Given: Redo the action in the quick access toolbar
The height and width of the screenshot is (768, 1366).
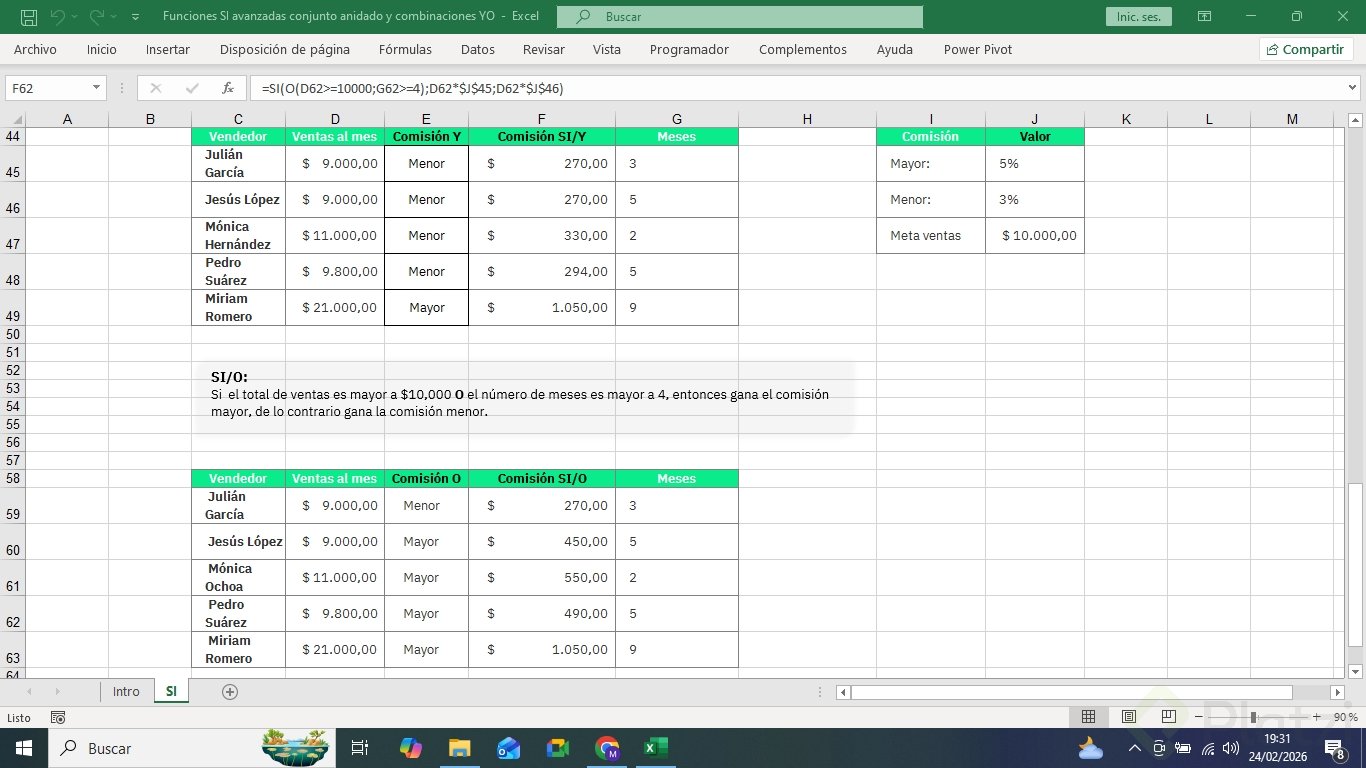Looking at the screenshot, I should coord(96,17).
